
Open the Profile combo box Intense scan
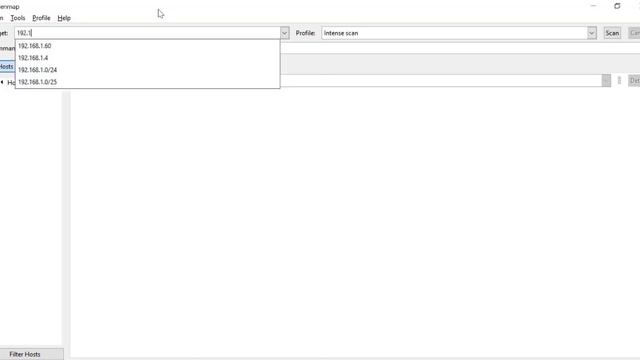tap(454, 33)
